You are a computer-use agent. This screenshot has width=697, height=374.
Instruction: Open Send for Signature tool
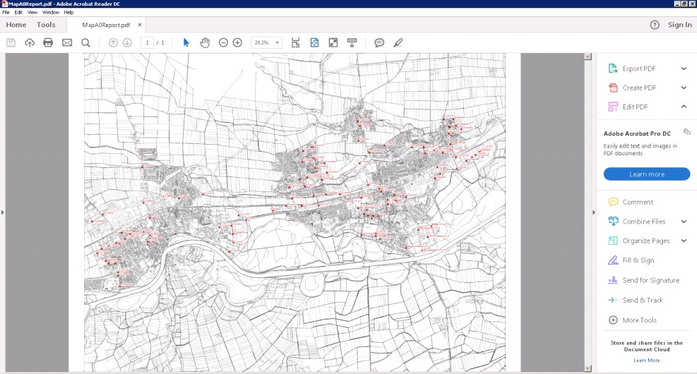point(651,280)
